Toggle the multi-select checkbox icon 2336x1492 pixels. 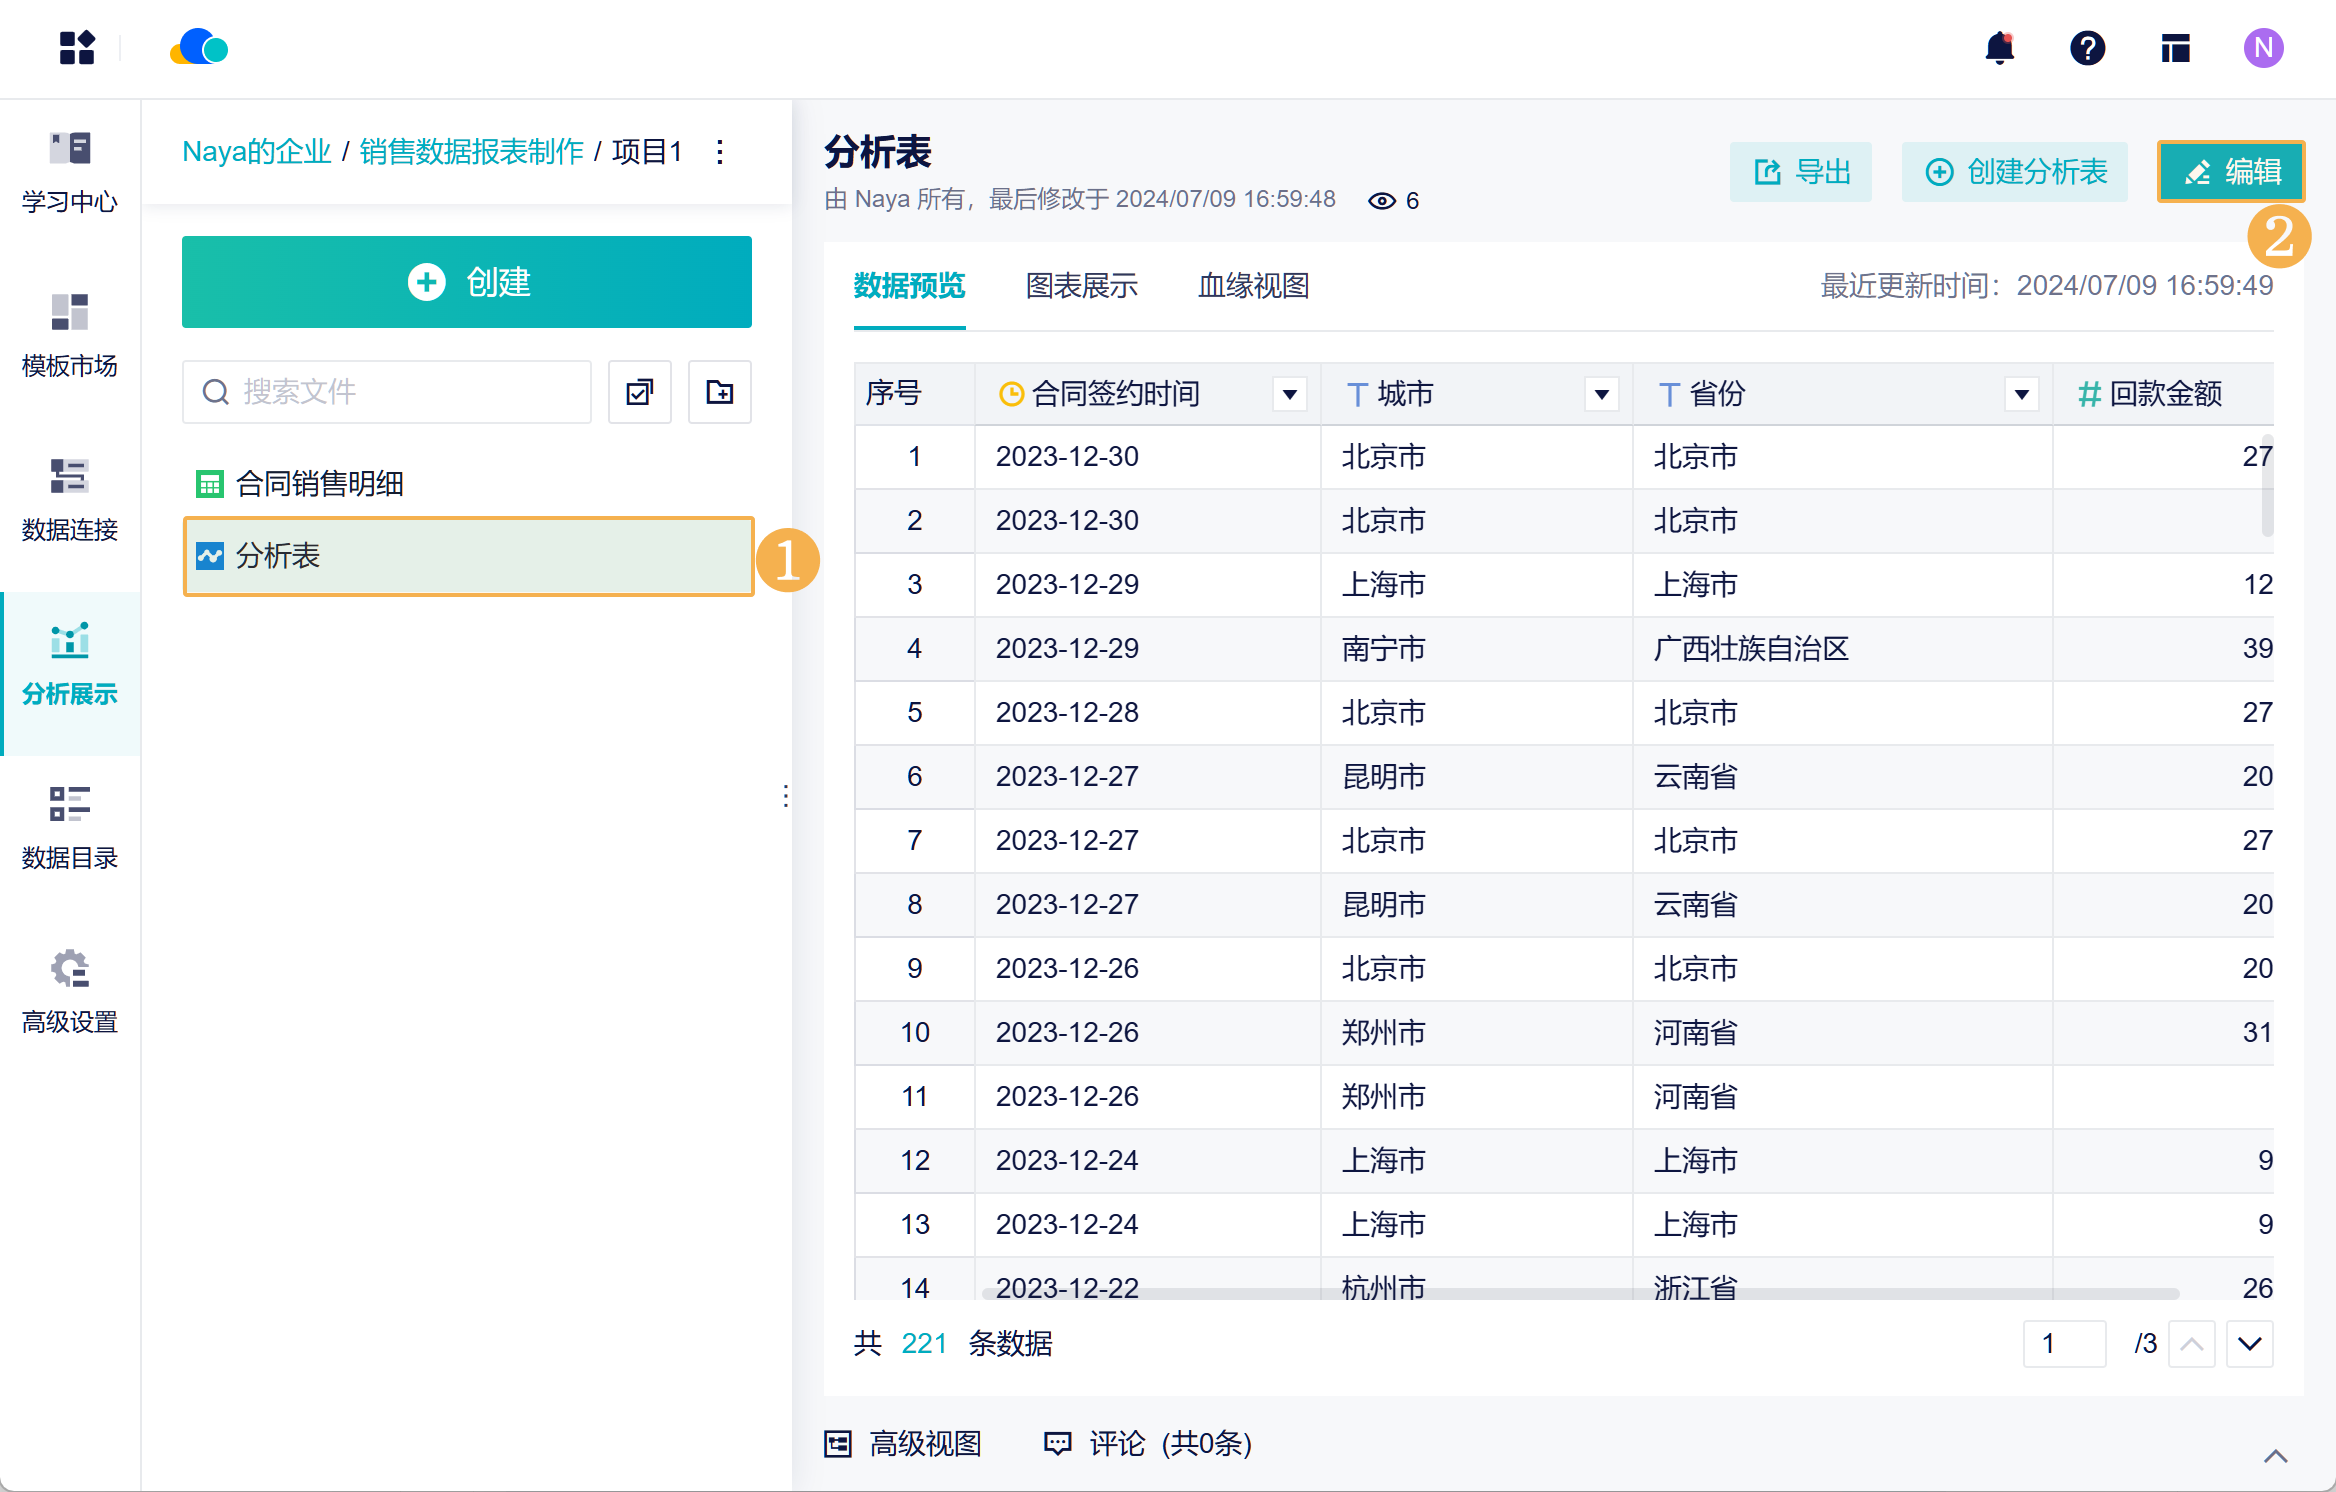pyautogui.click(x=640, y=392)
